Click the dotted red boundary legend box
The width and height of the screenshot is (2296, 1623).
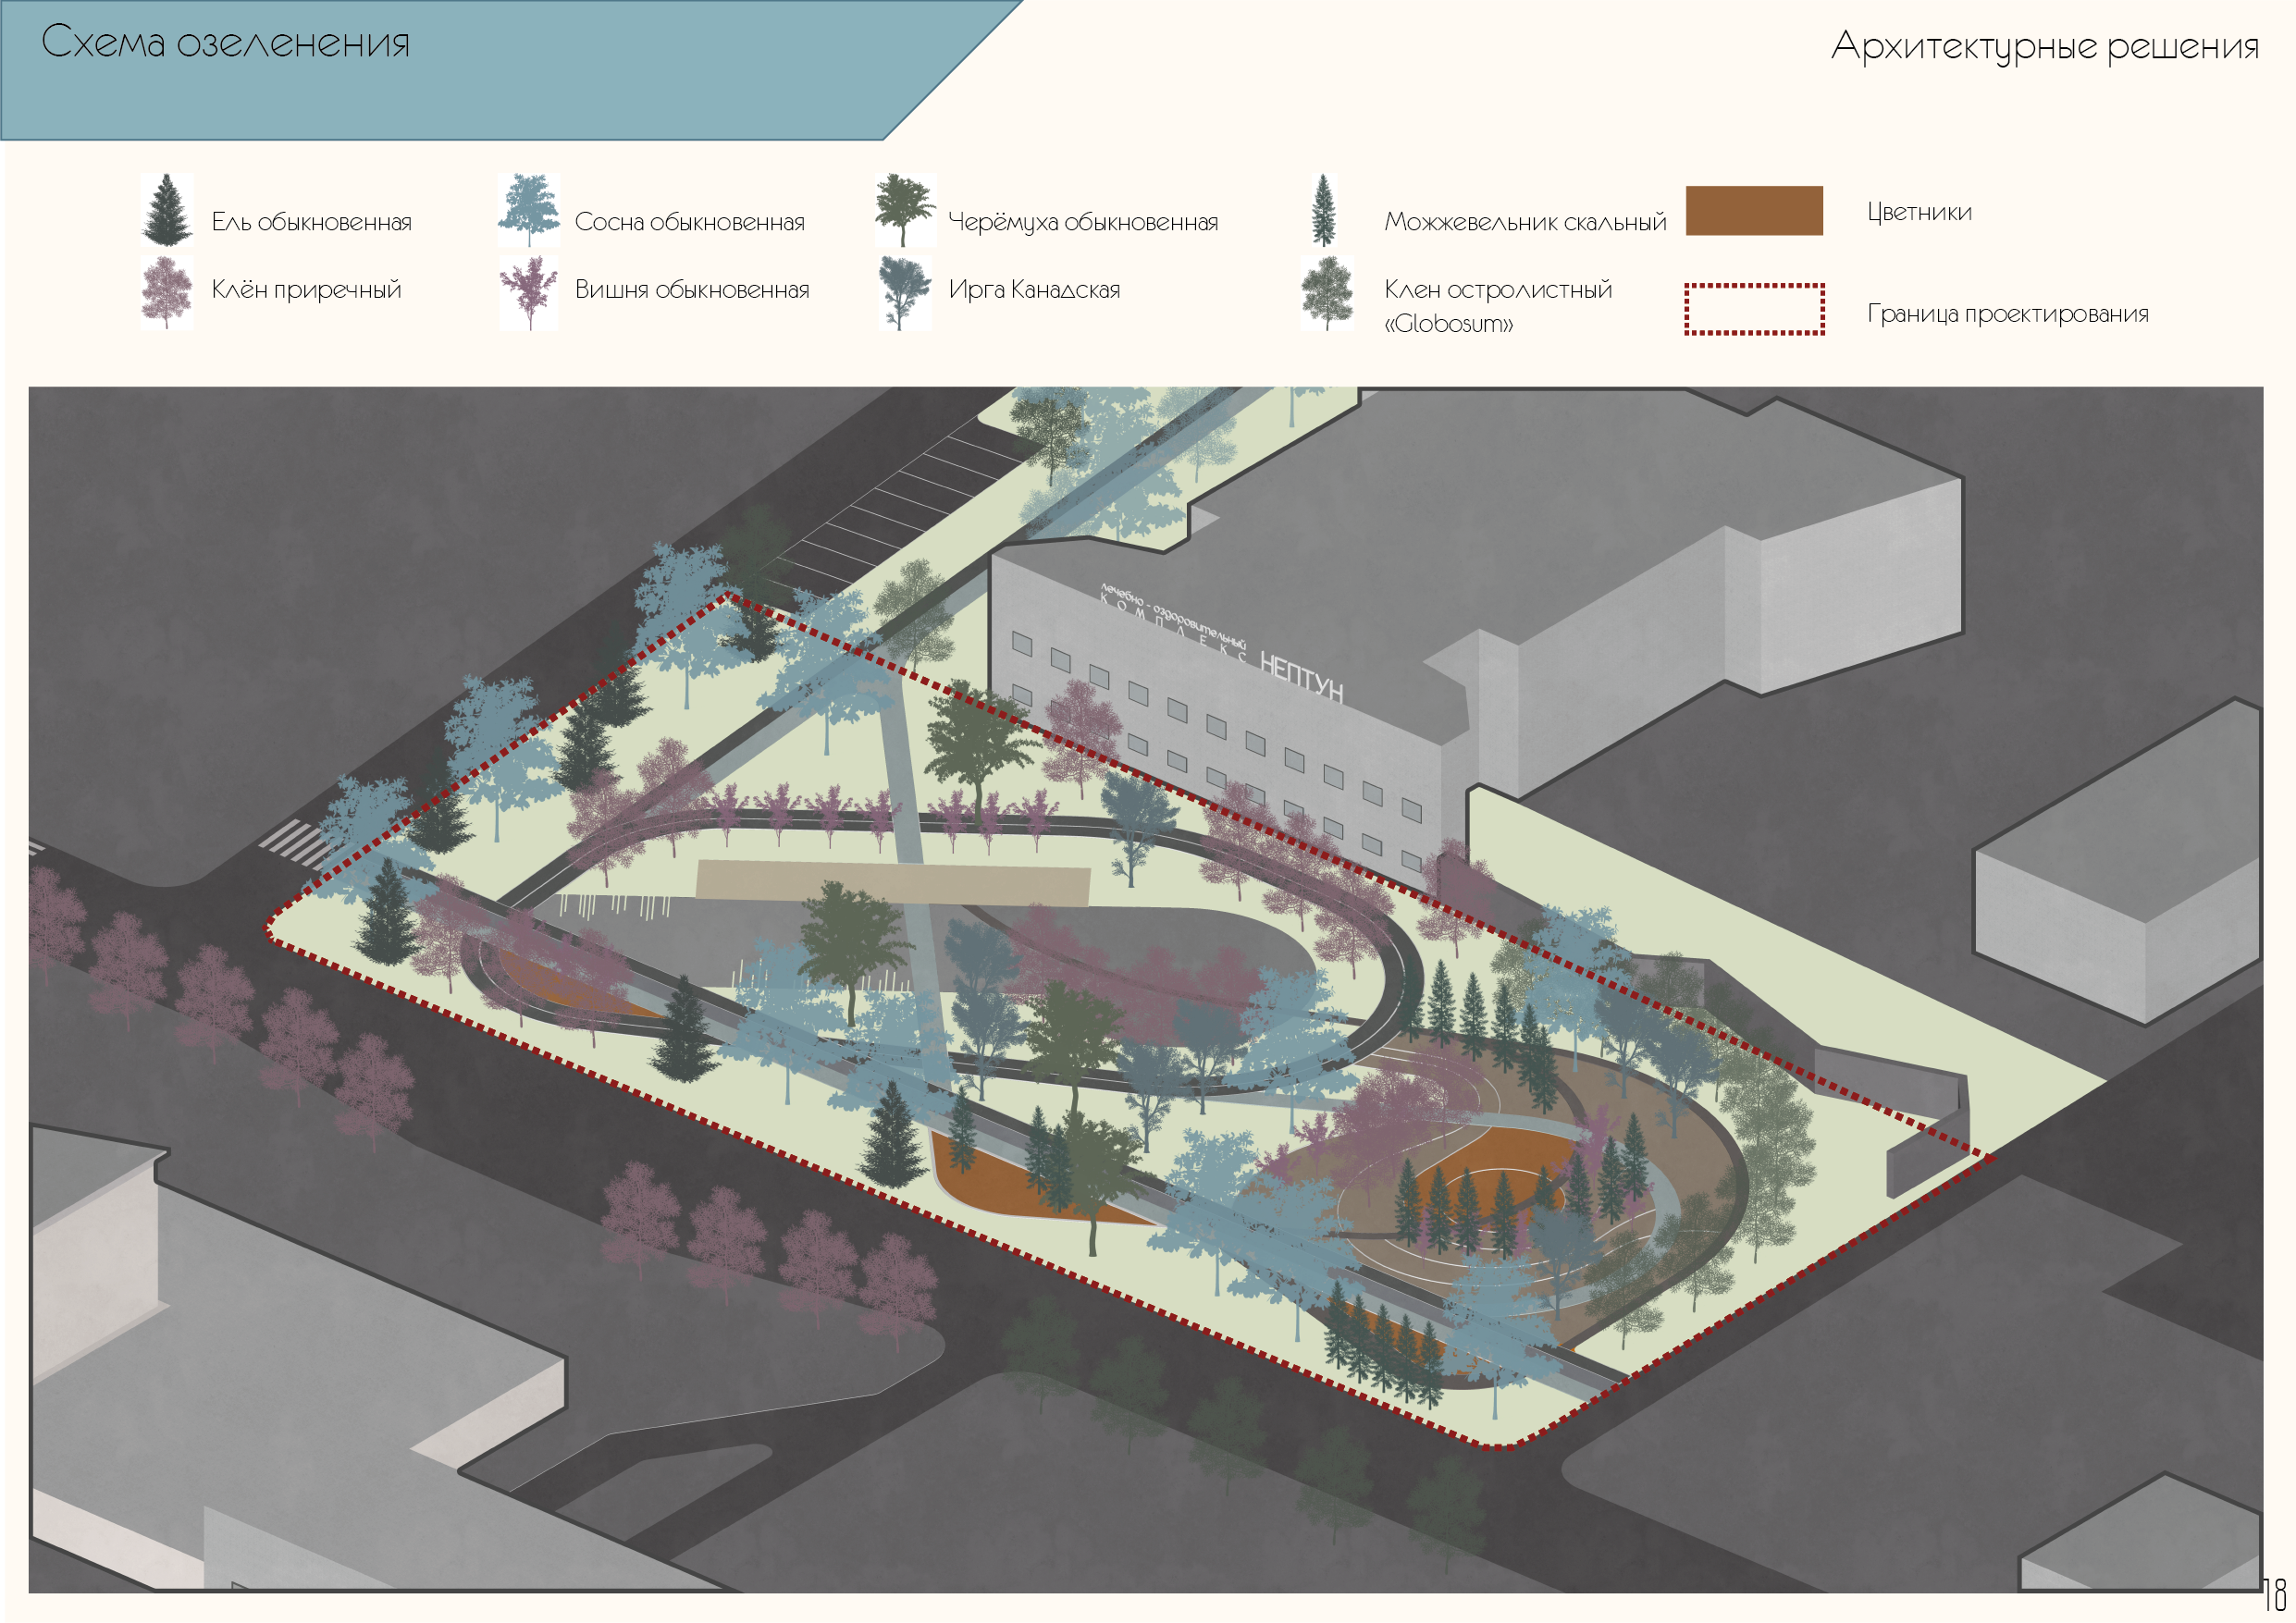pyautogui.click(x=1754, y=309)
